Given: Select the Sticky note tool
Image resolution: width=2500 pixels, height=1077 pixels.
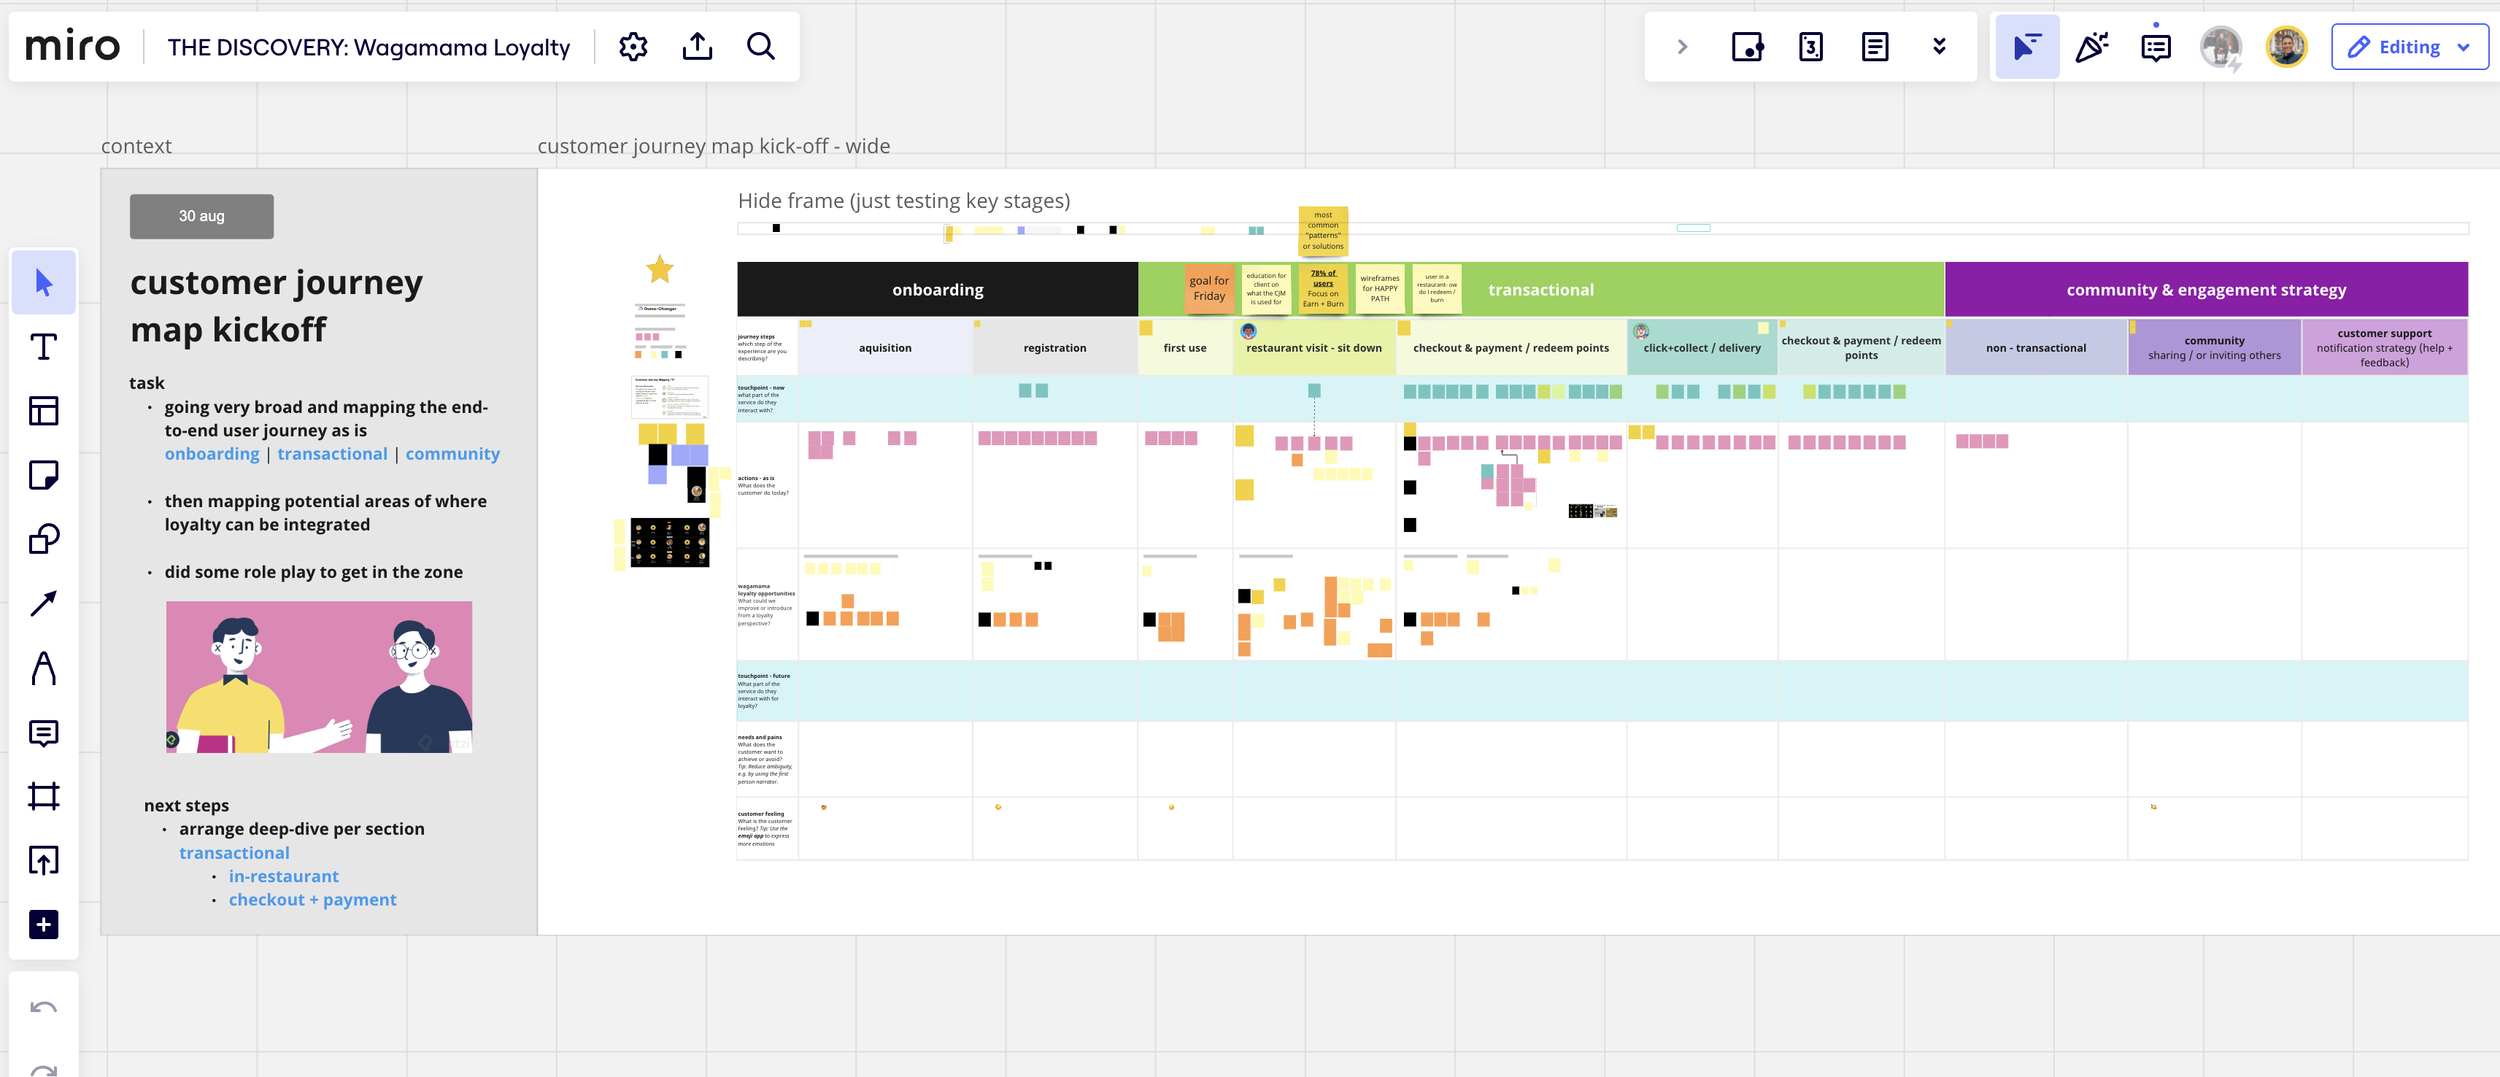Looking at the screenshot, I should coord(44,474).
